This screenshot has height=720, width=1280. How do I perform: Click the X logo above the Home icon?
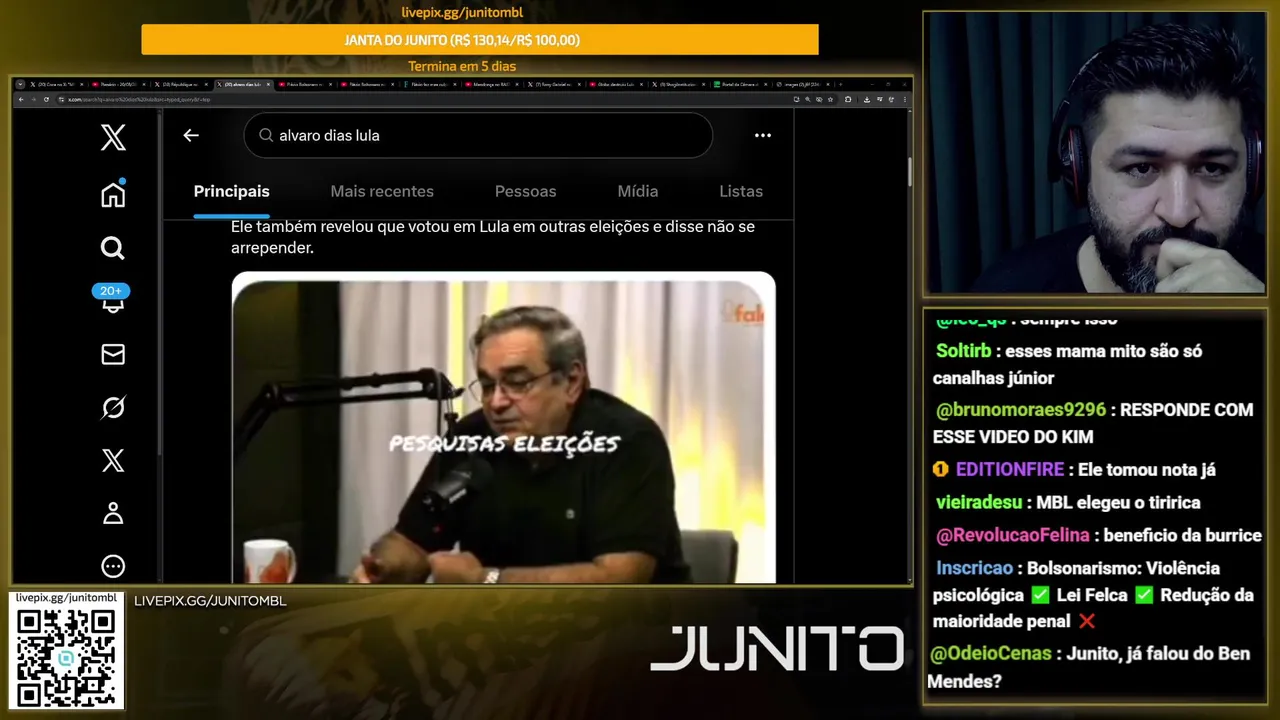click(x=113, y=138)
